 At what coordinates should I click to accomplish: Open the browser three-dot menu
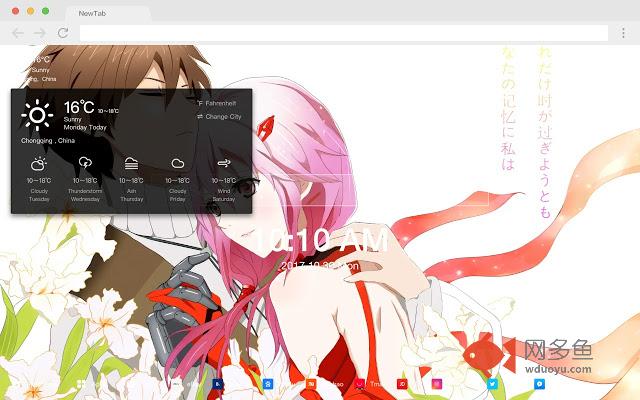point(623,33)
